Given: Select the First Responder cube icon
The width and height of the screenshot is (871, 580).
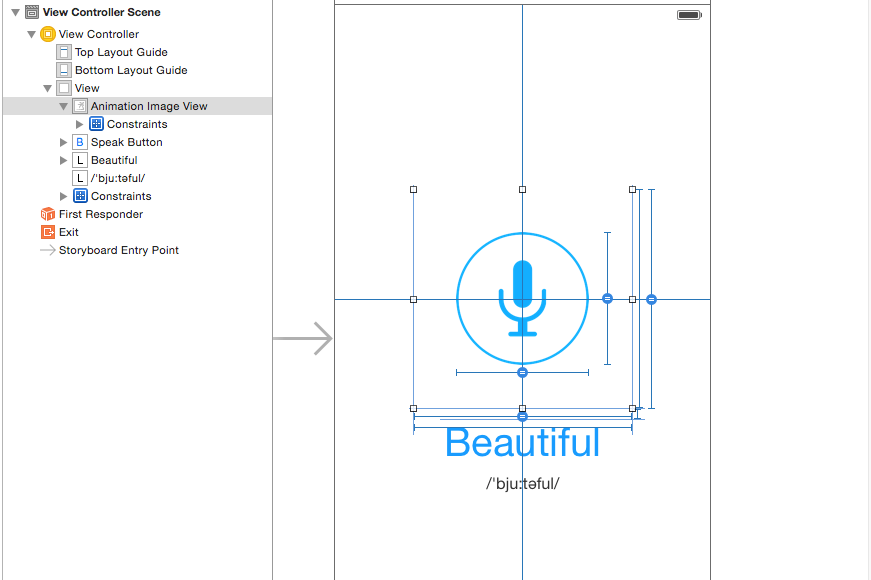Looking at the screenshot, I should pyautogui.click(x=48, y=214).
